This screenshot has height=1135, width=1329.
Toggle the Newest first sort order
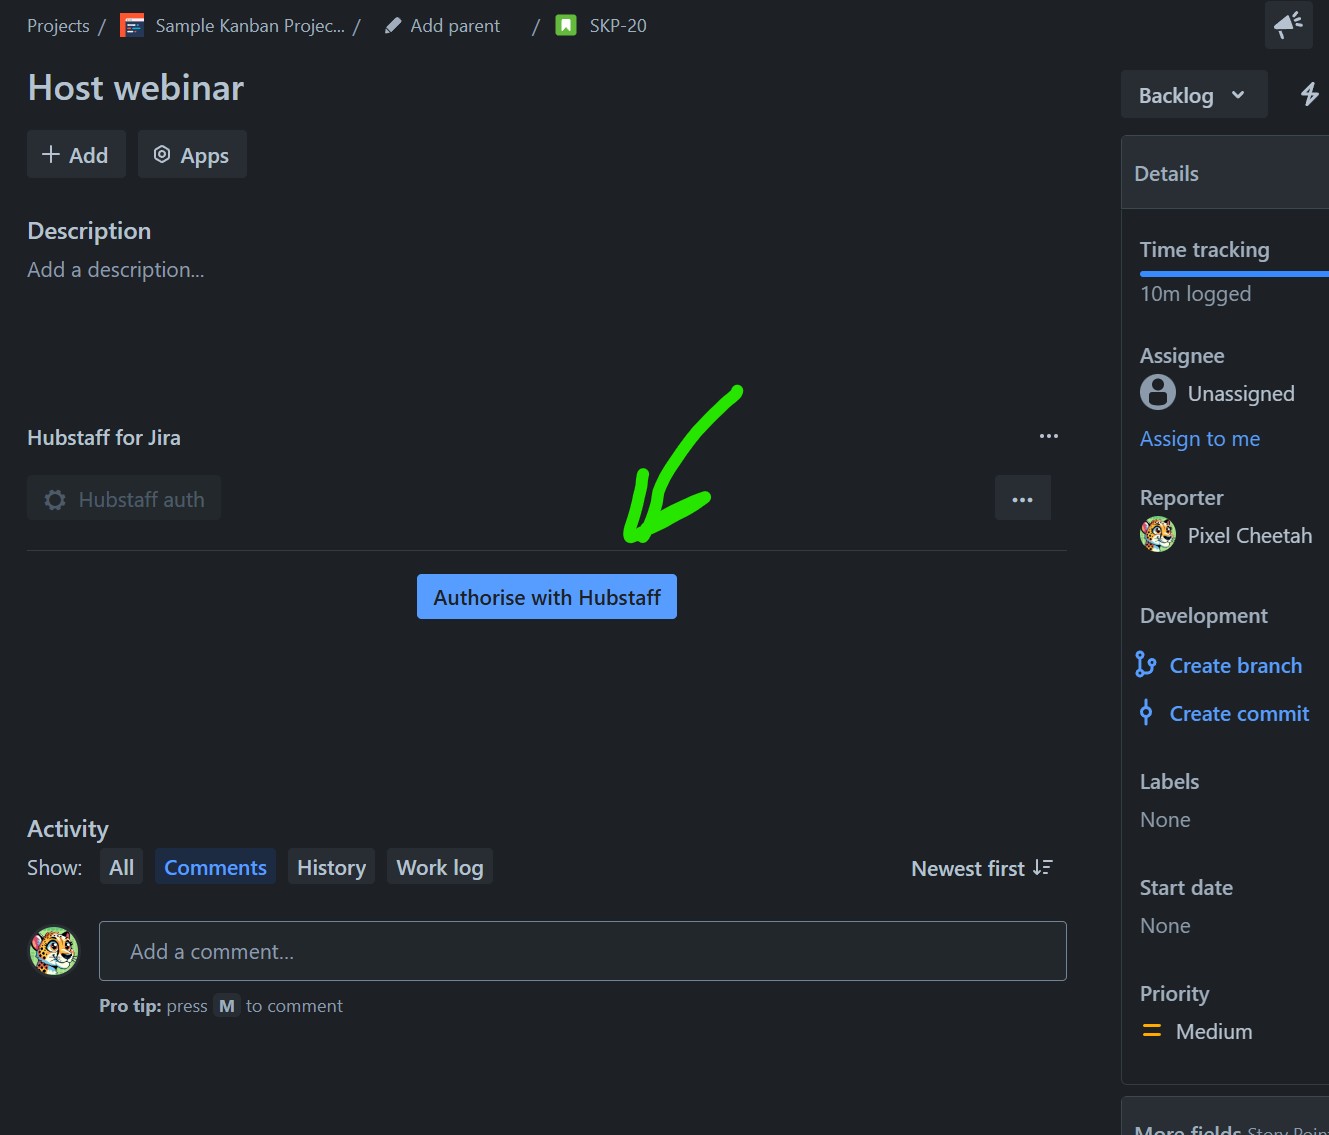click(x=982, y=868)
